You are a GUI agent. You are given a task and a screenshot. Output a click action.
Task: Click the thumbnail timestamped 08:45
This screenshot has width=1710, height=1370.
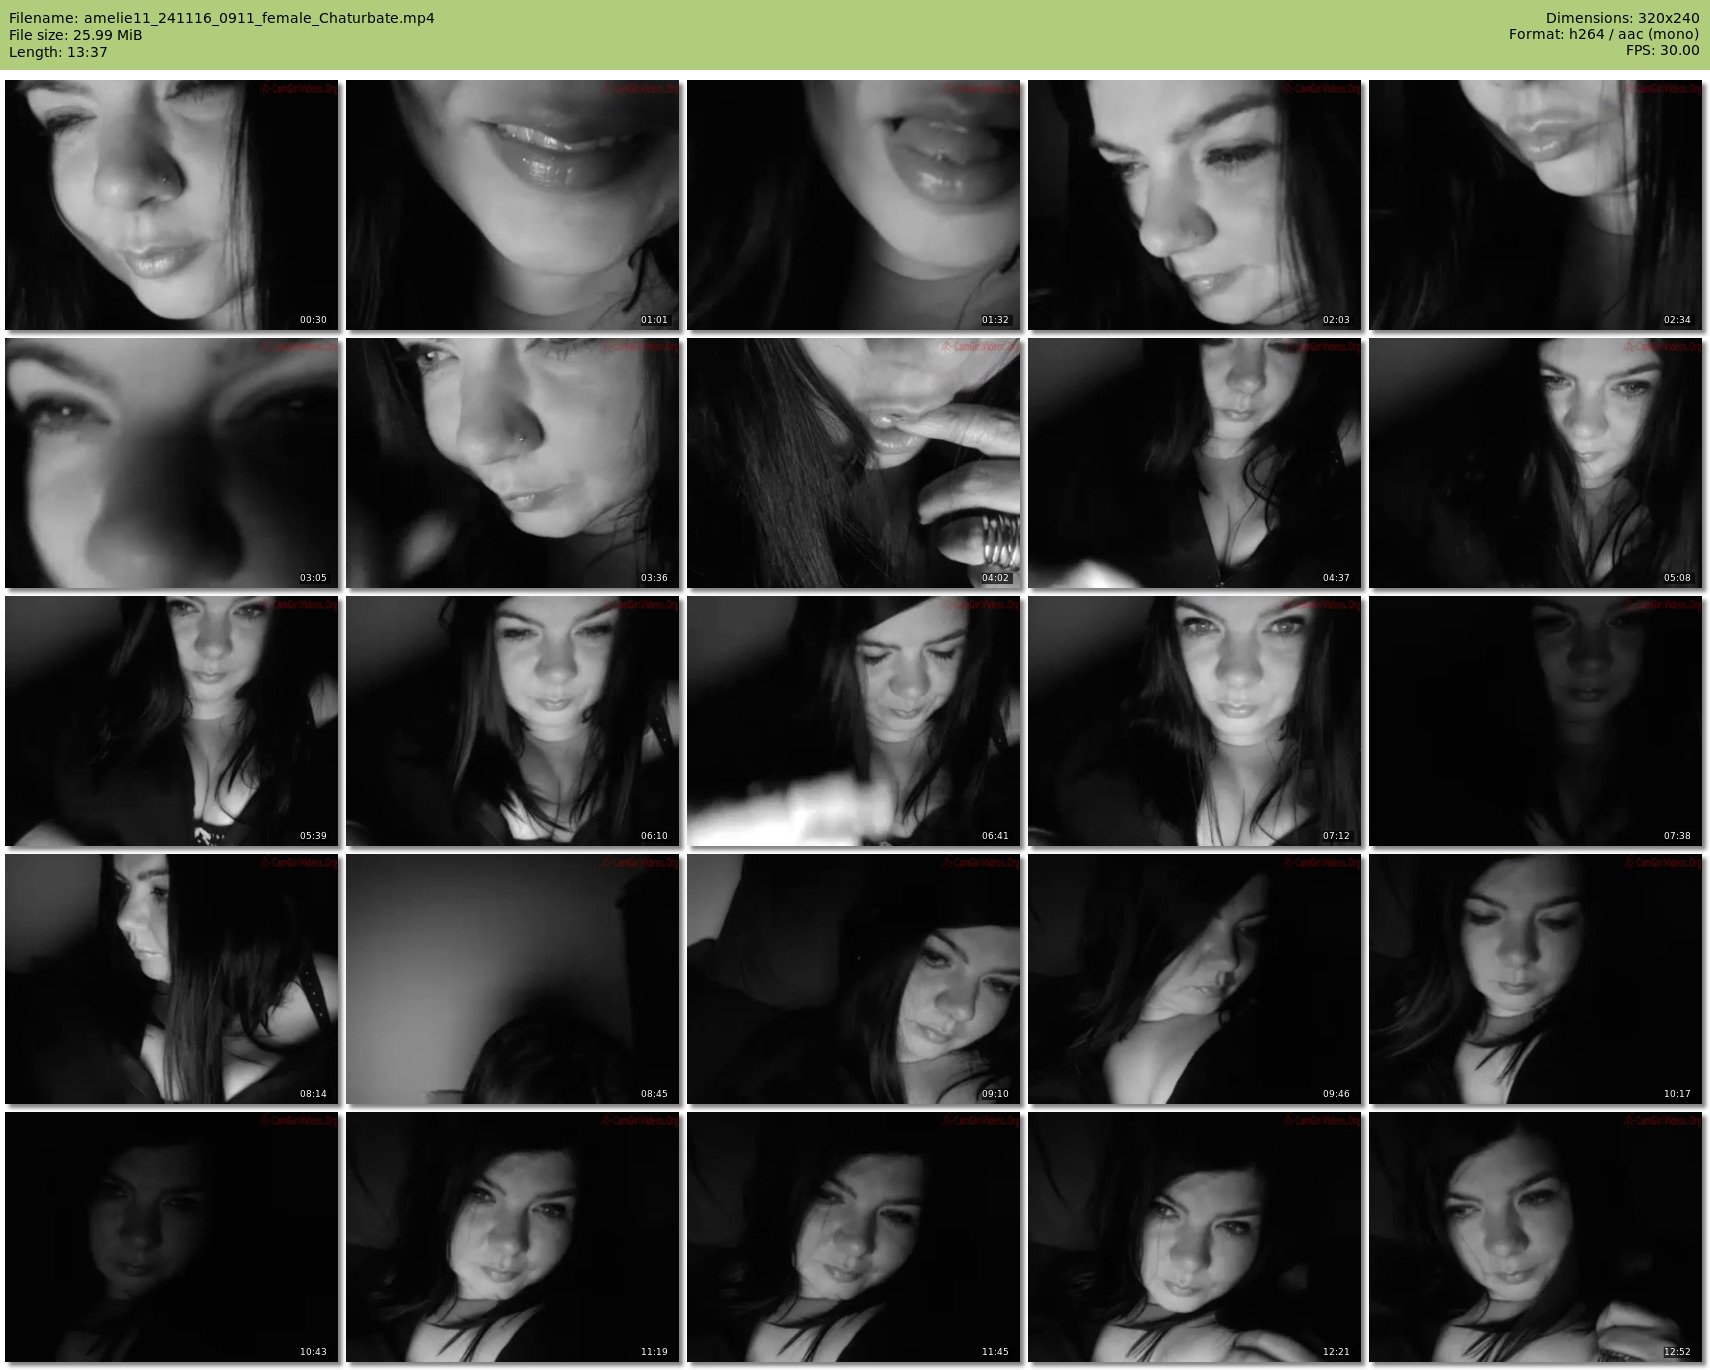click(513, 979)
